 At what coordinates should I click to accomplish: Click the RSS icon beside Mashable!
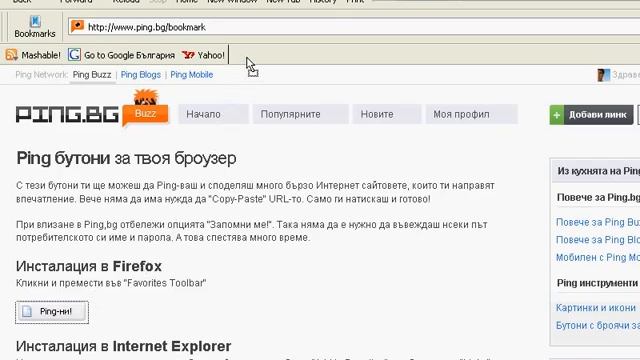click(x=11, y=55)
